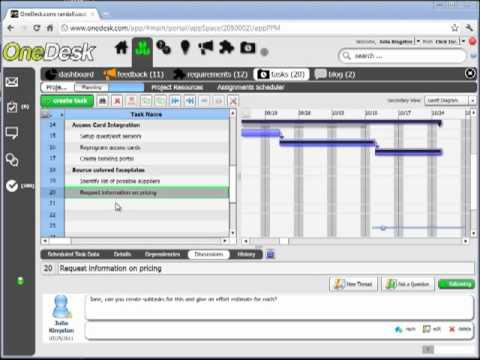Click the create task button
480x360 pixels.
[x=67, y=101]
